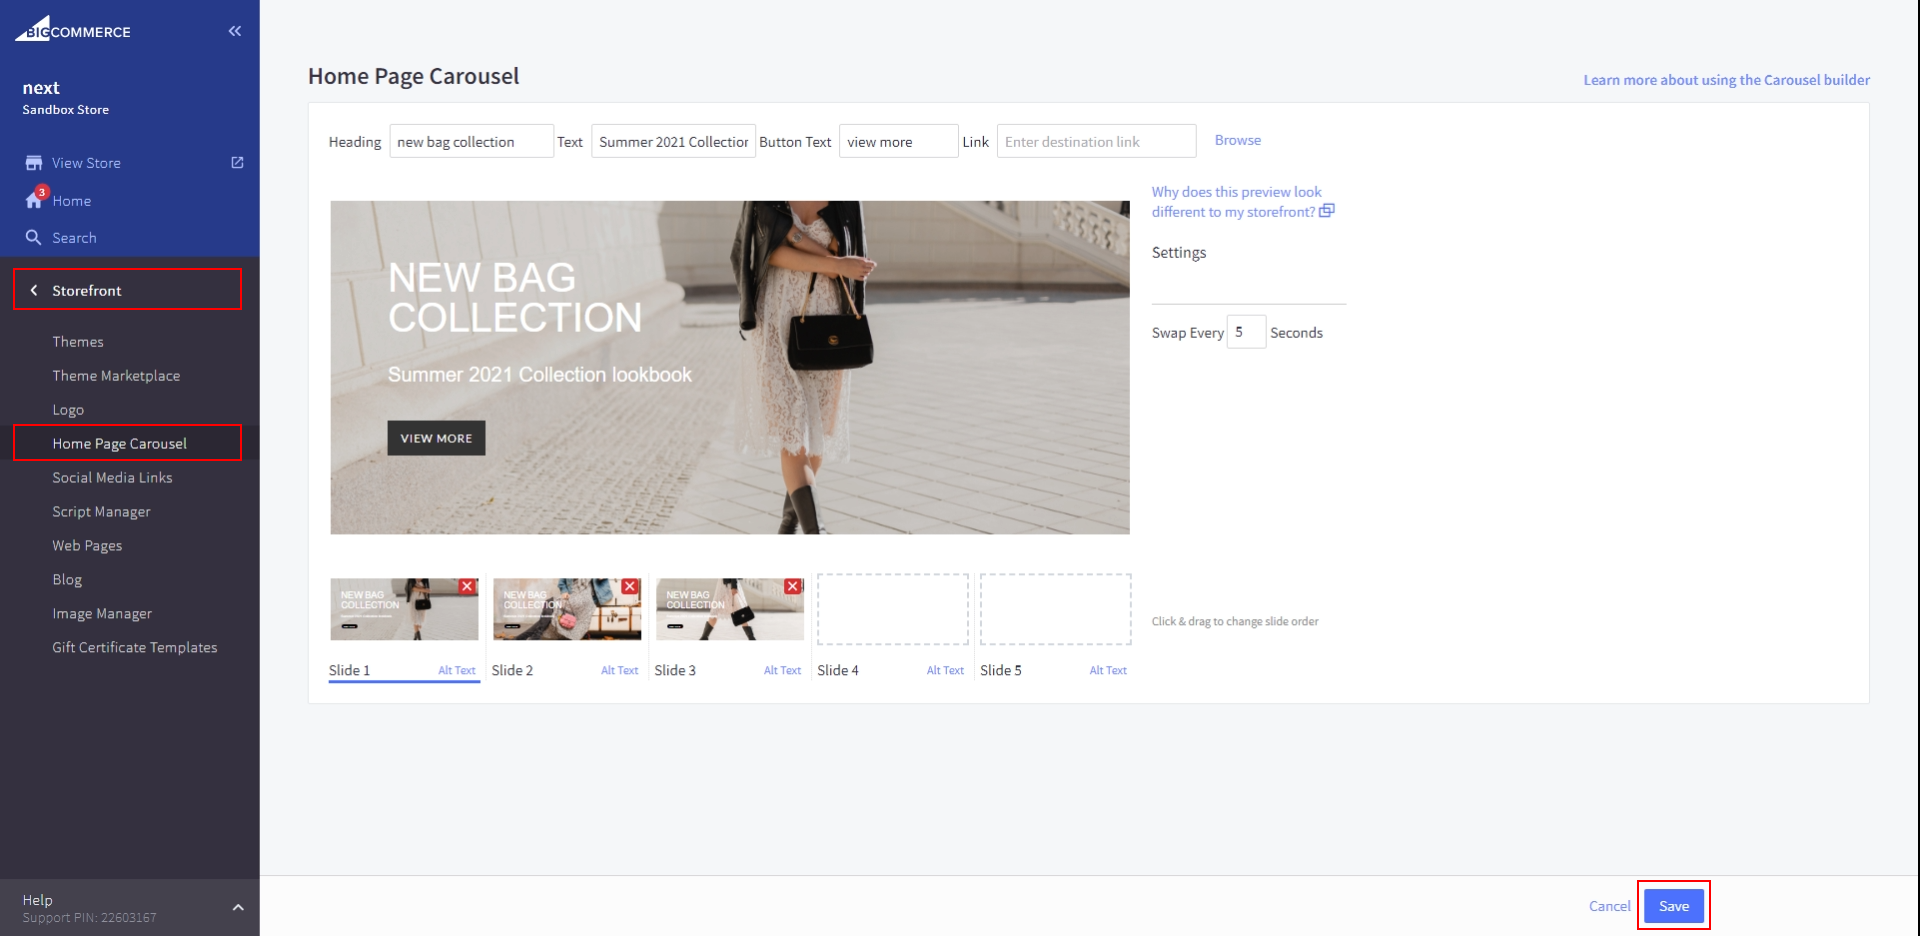
Task: Remove Slide 3 with red X
Action: coord(793,587)
